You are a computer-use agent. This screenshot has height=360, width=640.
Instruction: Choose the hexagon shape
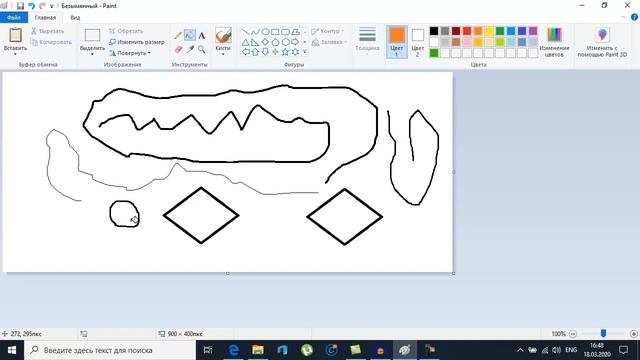[x=285, y=42]
